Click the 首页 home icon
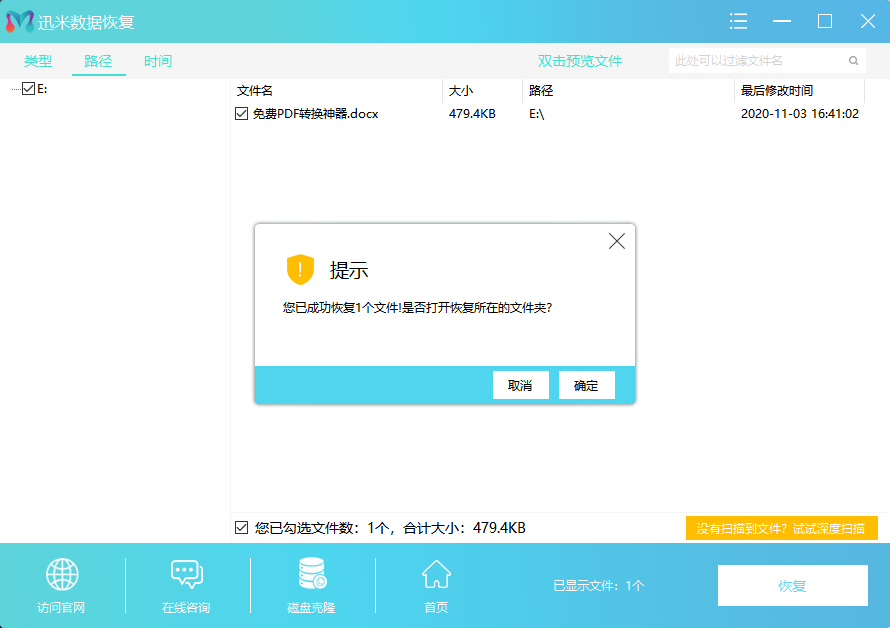This screenshot has height=628, width=890. (x=435, y=575)
